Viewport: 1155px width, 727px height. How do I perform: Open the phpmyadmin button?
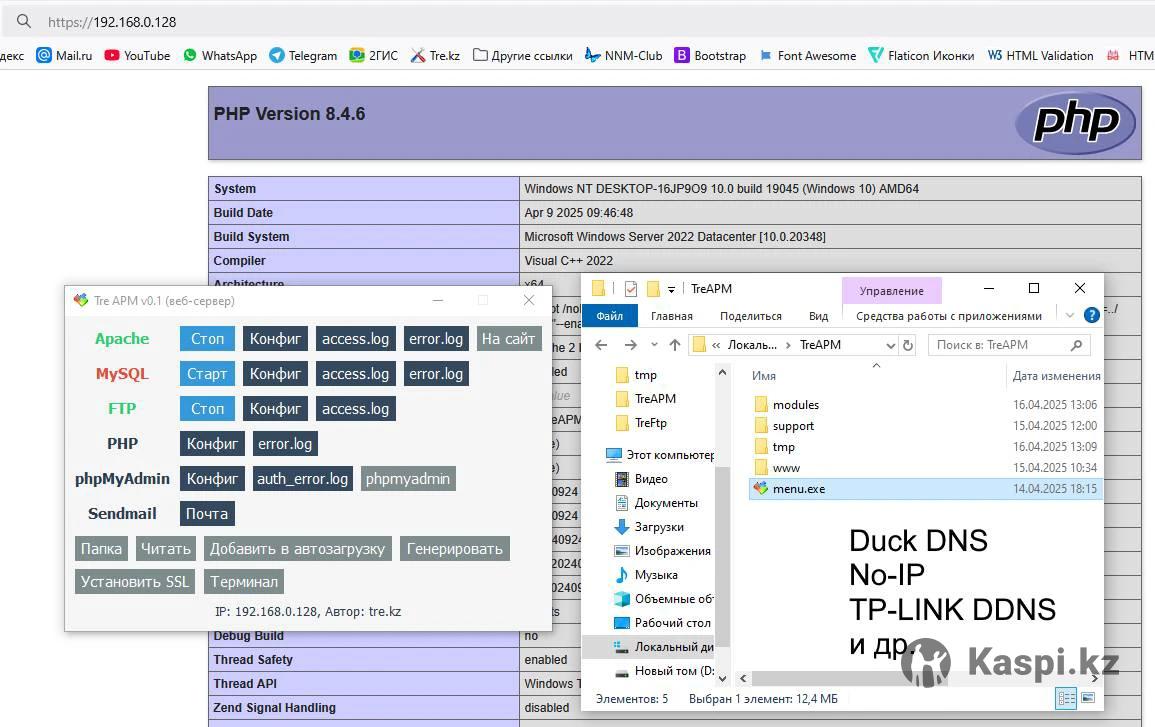click(x=408, y=479)
